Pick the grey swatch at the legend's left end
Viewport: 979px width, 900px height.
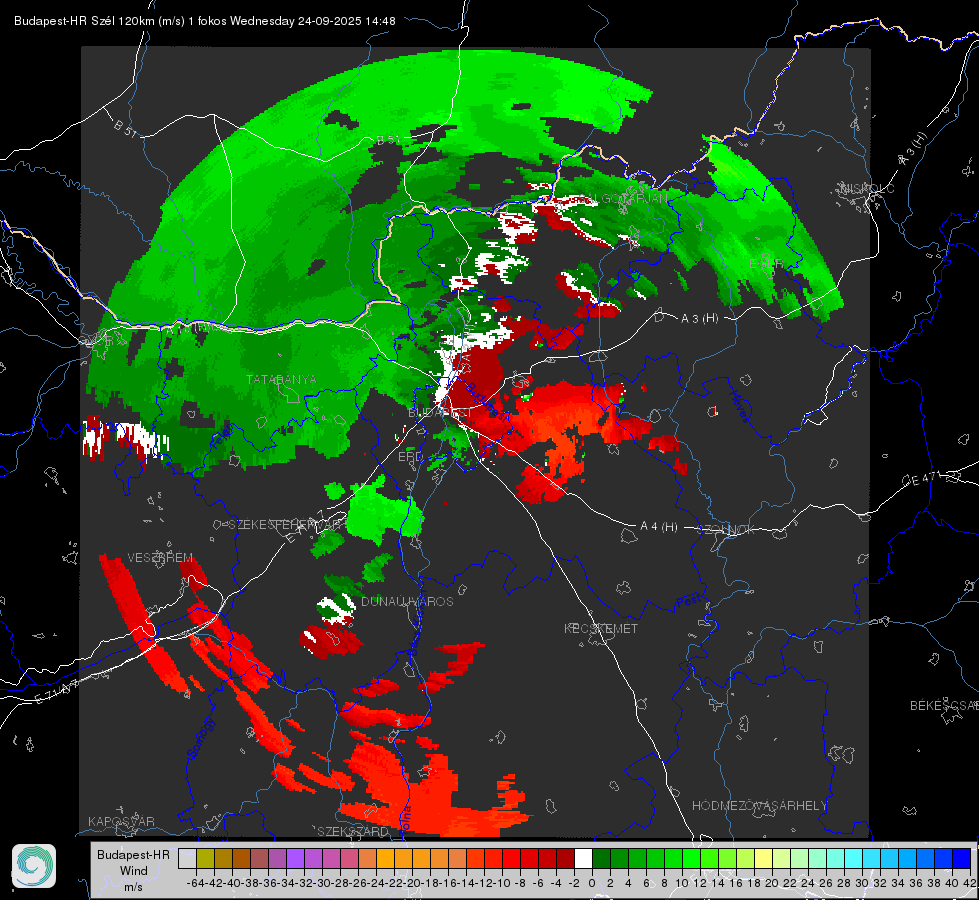tap(187, 858)
